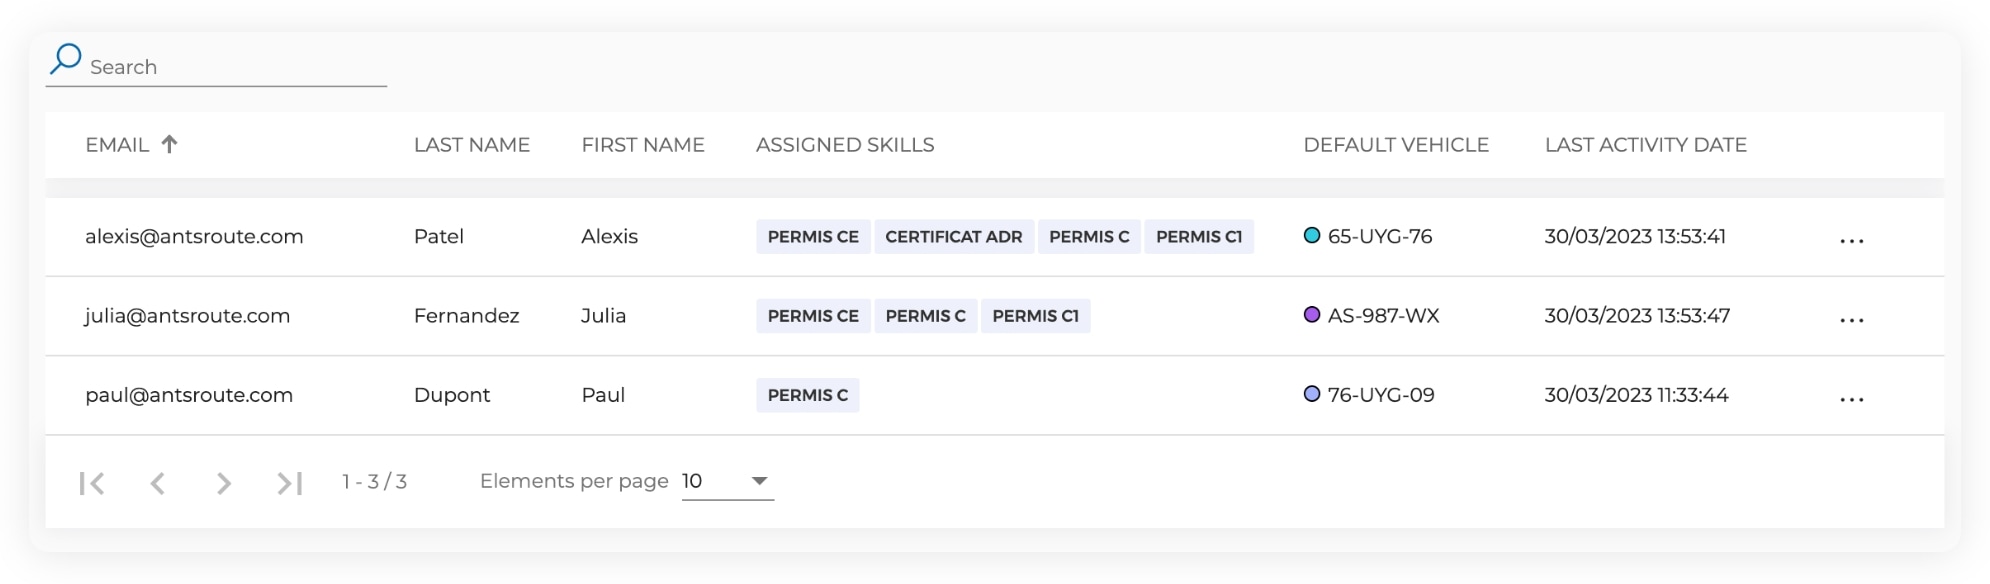This screenshot has width=1990, height=584.
Task: Open the more options menu for Paul
Action: point(1851,398)
